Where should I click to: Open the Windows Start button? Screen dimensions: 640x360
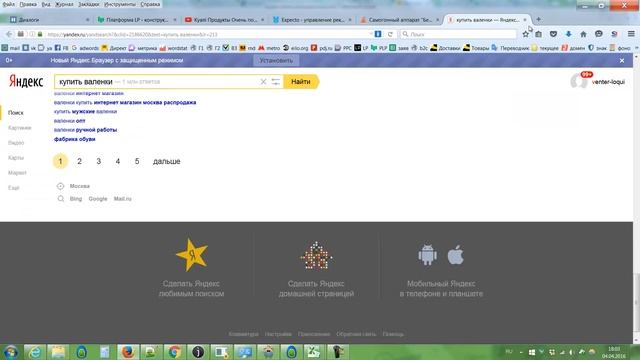click(11, 352)
